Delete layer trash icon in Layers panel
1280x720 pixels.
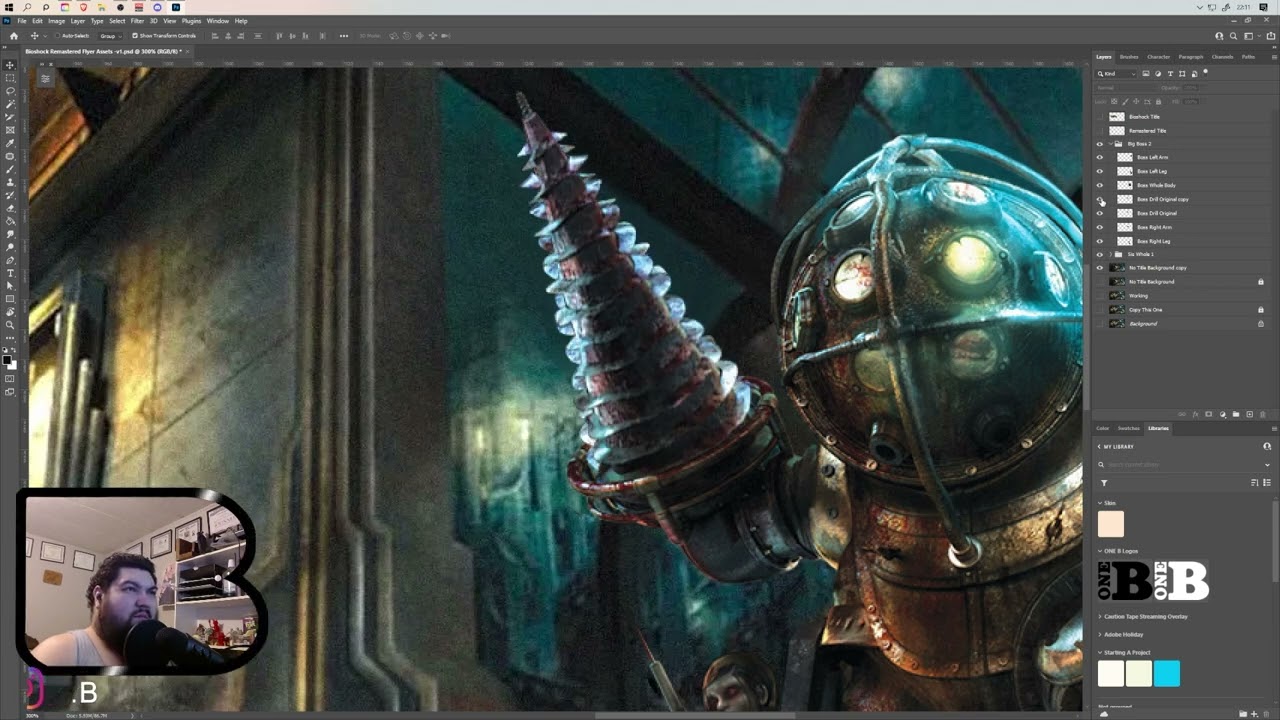1262,414
